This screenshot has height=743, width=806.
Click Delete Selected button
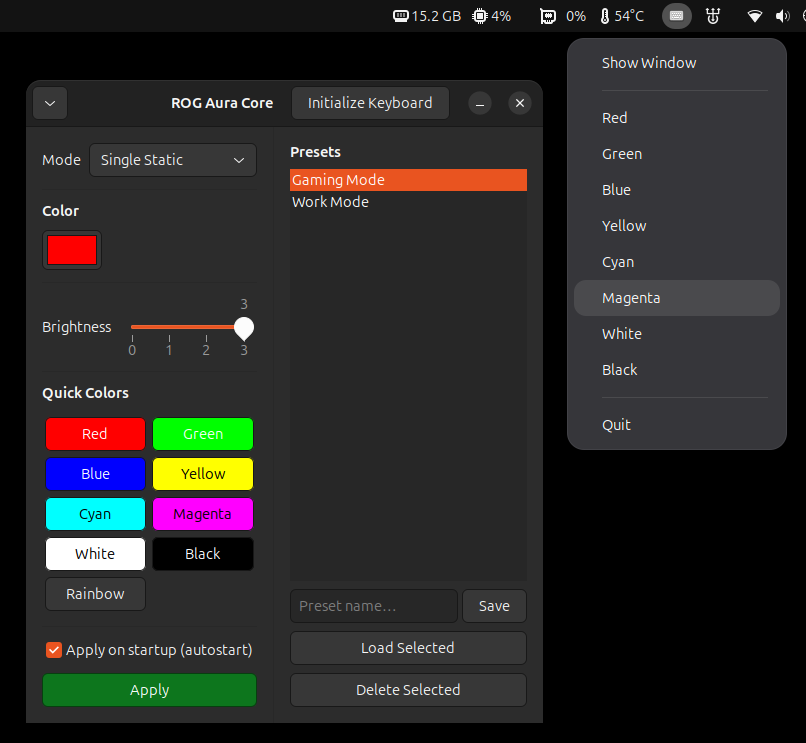click(408, 690)
